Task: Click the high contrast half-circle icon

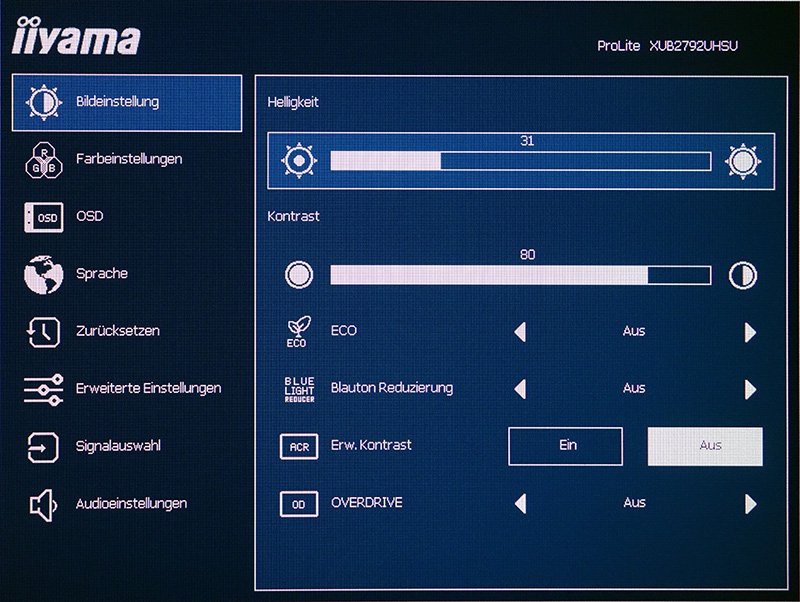Action: 743,275
